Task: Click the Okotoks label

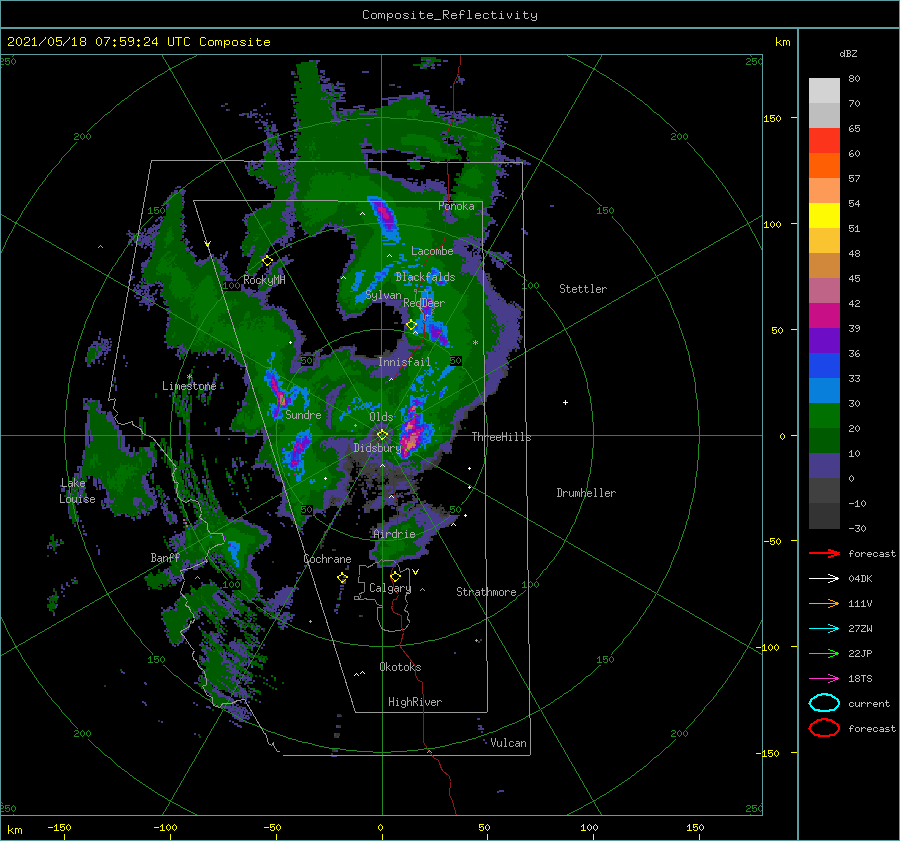Action: click(x=400, y=667)
